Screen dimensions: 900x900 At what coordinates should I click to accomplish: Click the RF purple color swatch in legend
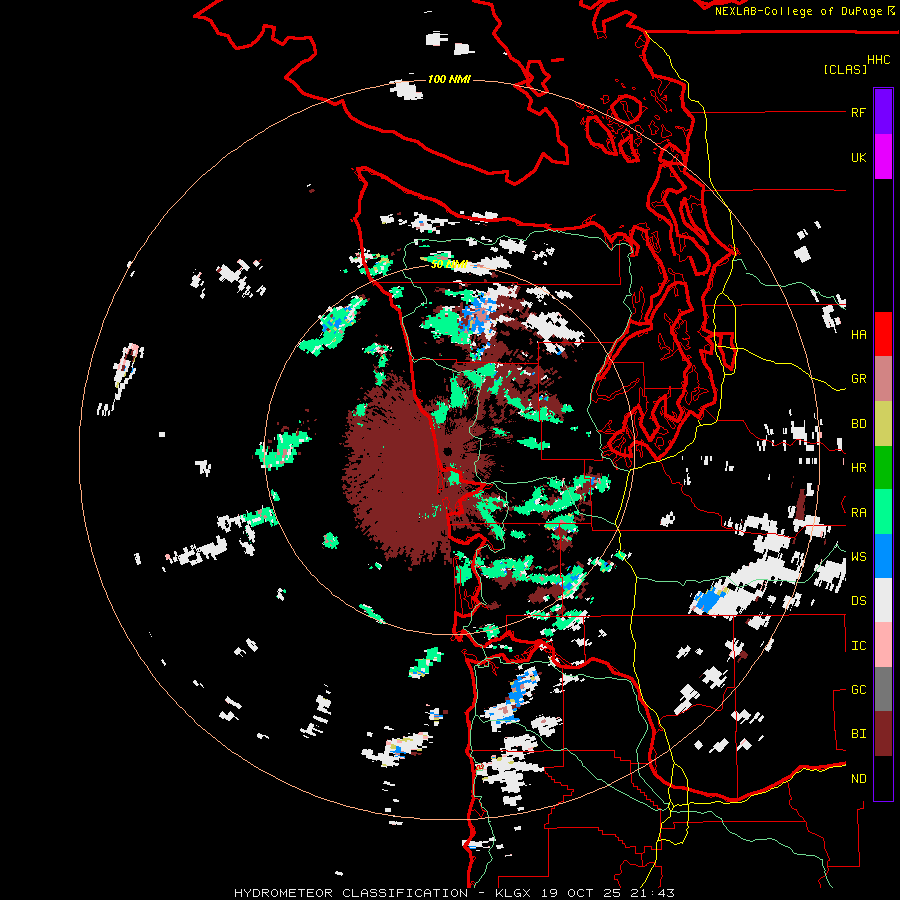point(883,112)
